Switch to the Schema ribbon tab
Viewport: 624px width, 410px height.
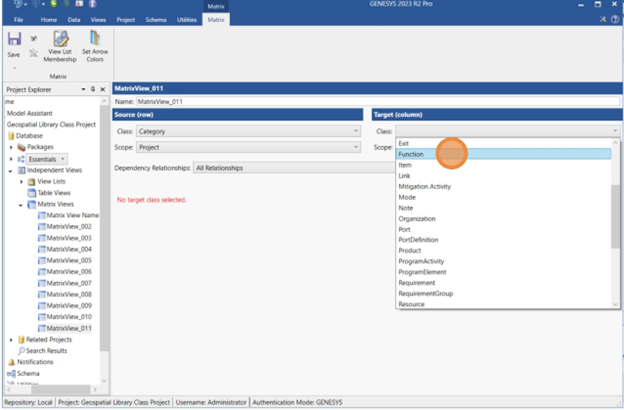click(x=155, y=19)
